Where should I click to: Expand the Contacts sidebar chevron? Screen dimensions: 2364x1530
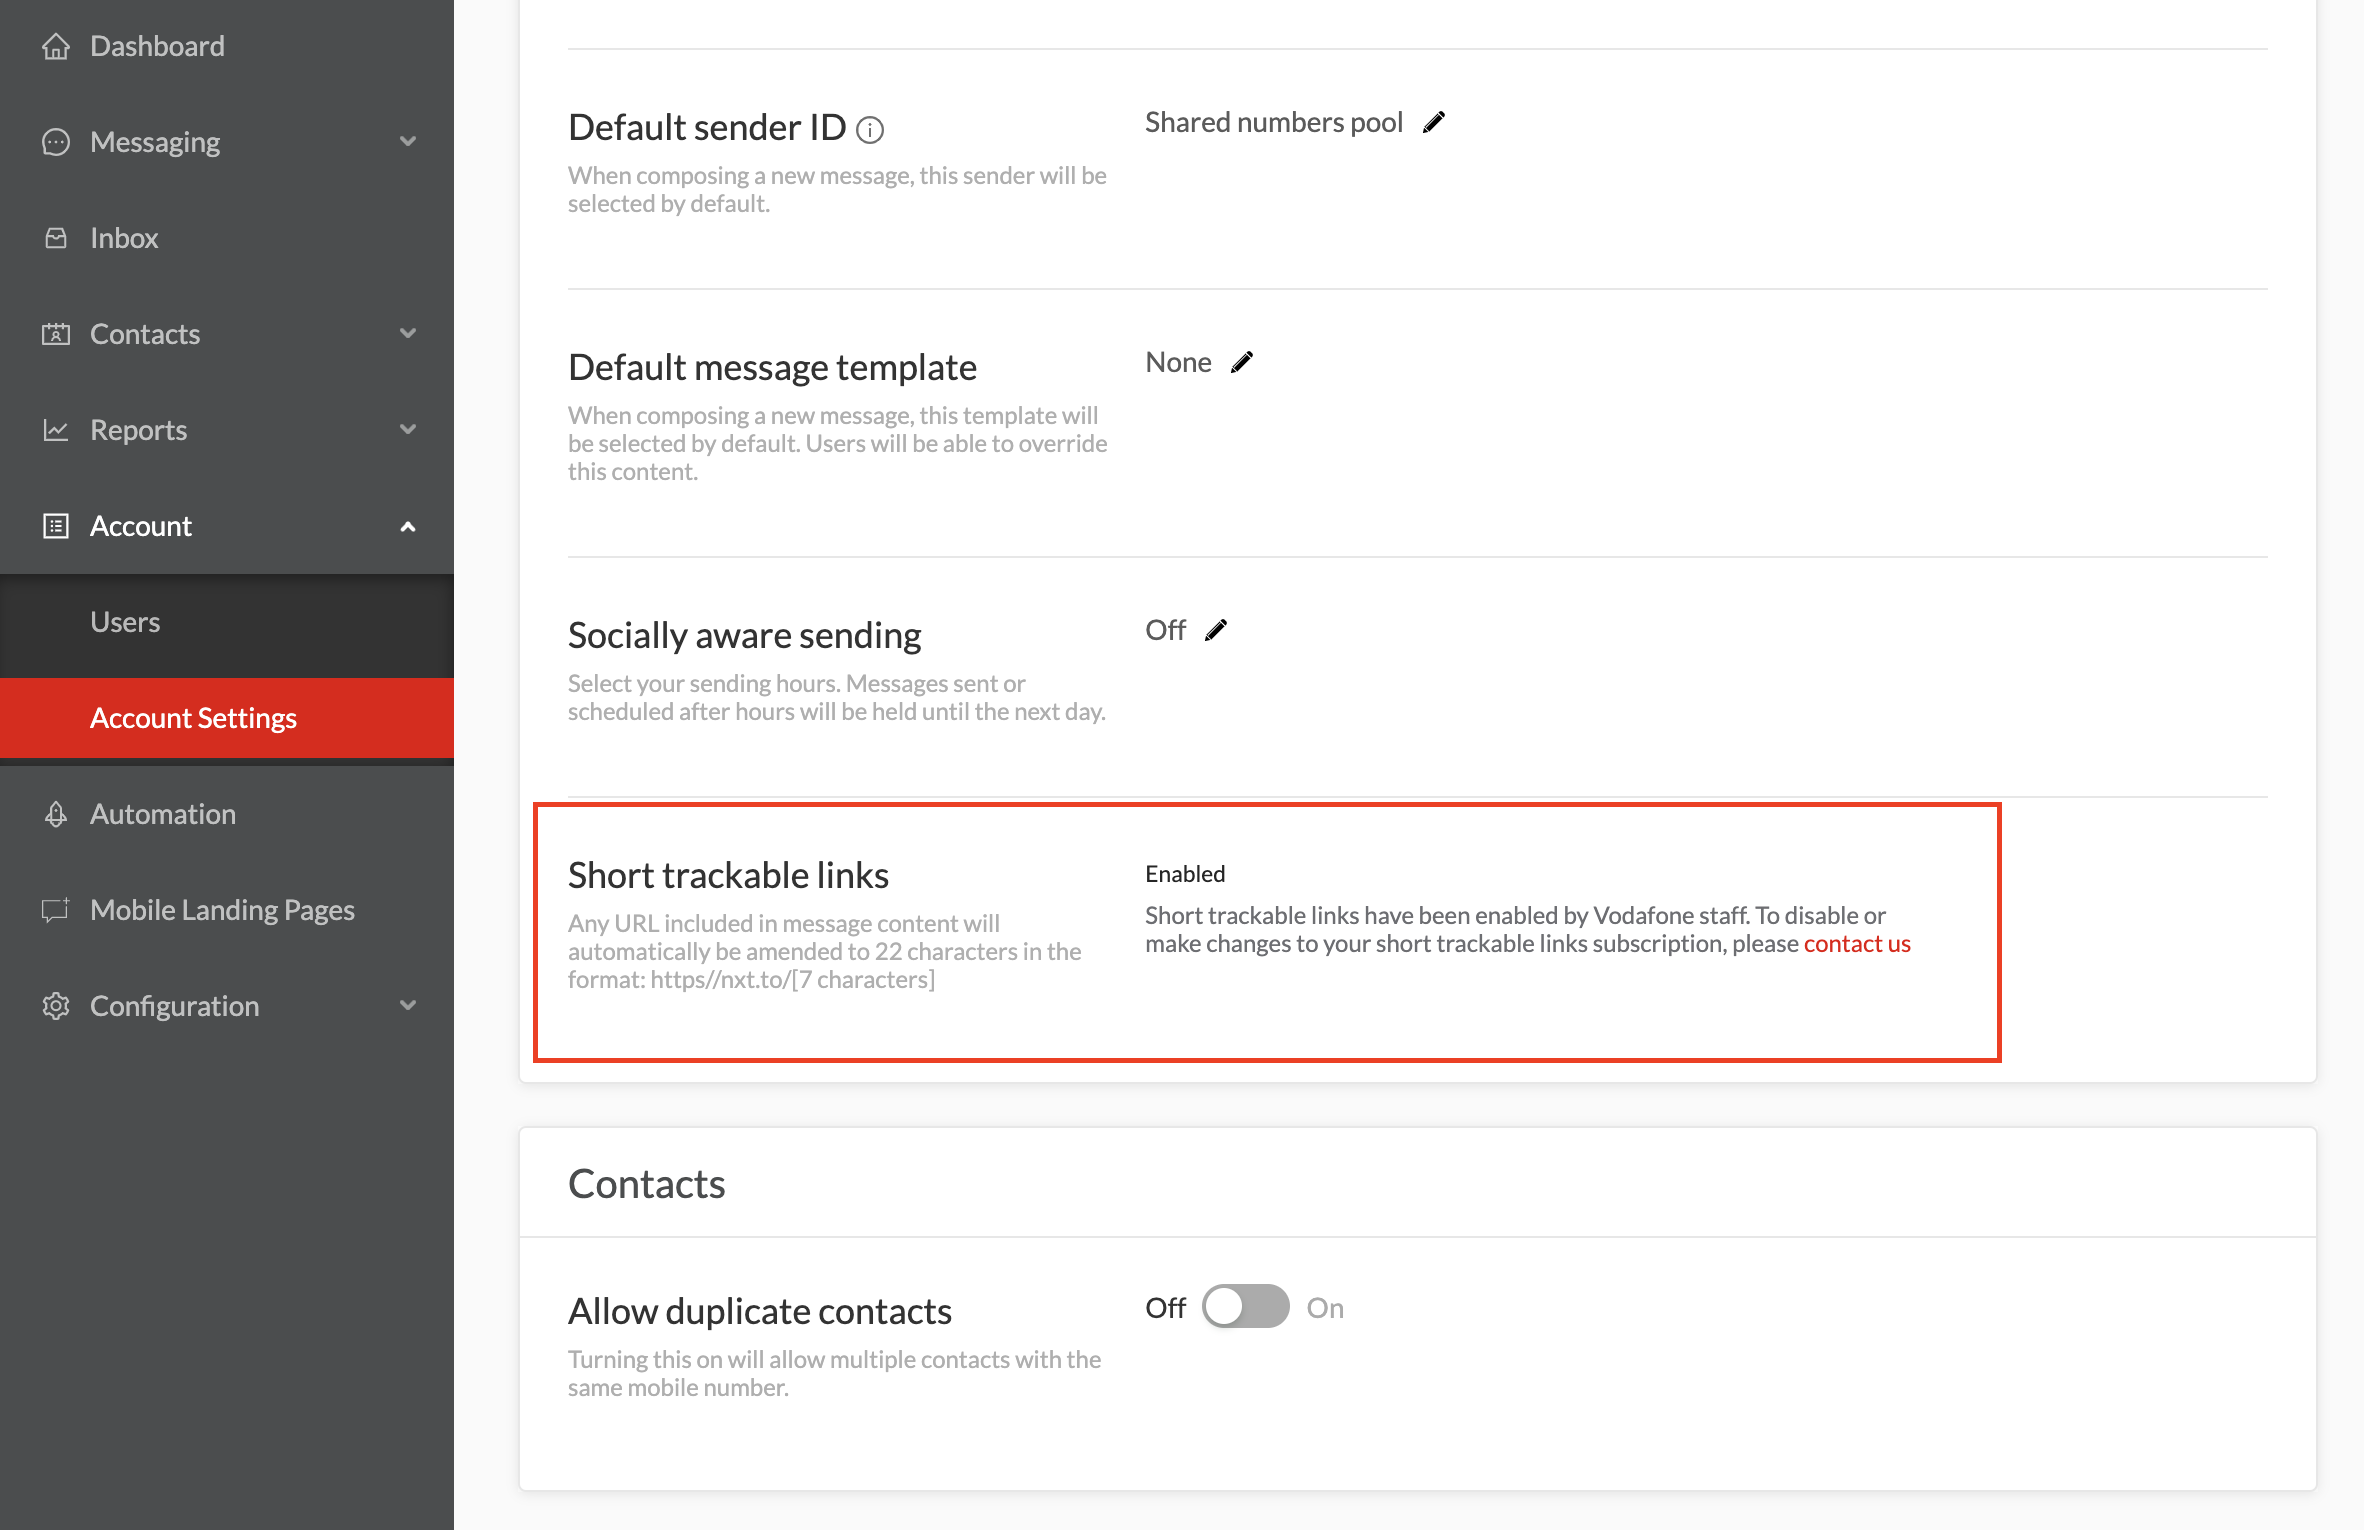(408, 334)
